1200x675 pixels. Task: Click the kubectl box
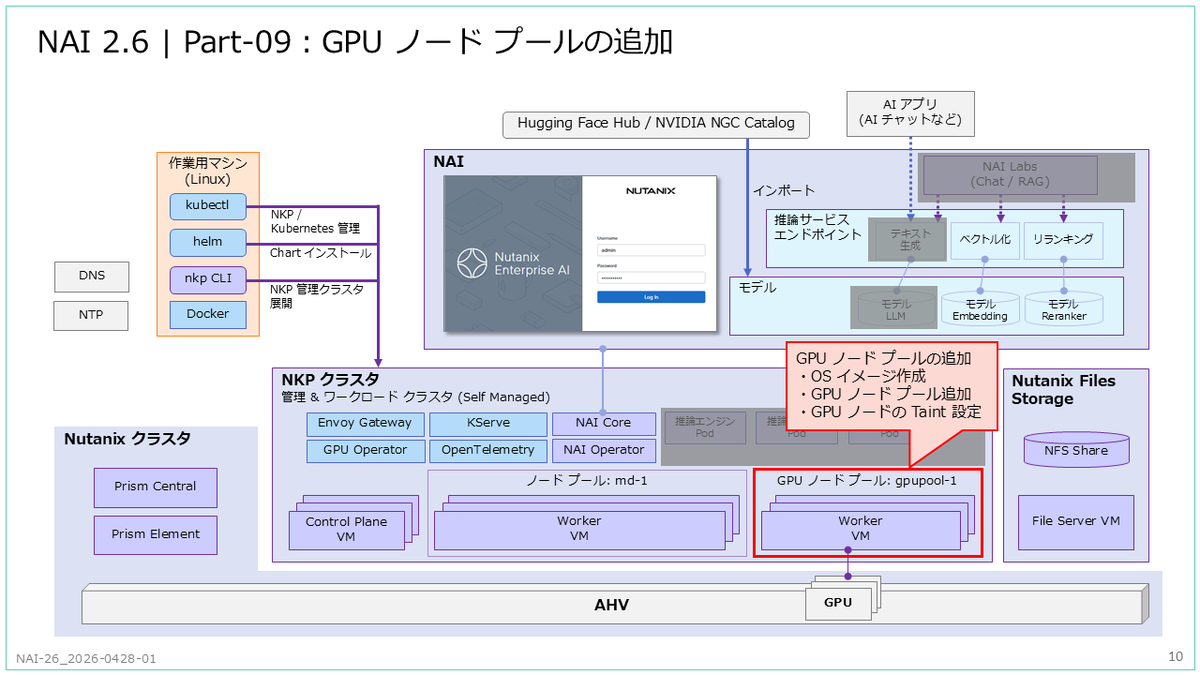(x=207, y=206)
